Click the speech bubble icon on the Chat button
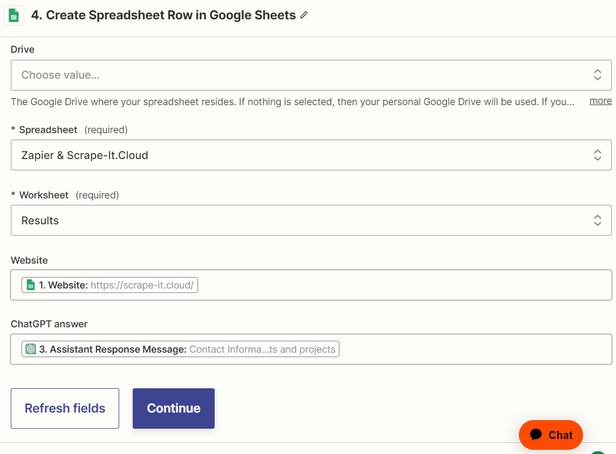 click(x=536, y=435)
